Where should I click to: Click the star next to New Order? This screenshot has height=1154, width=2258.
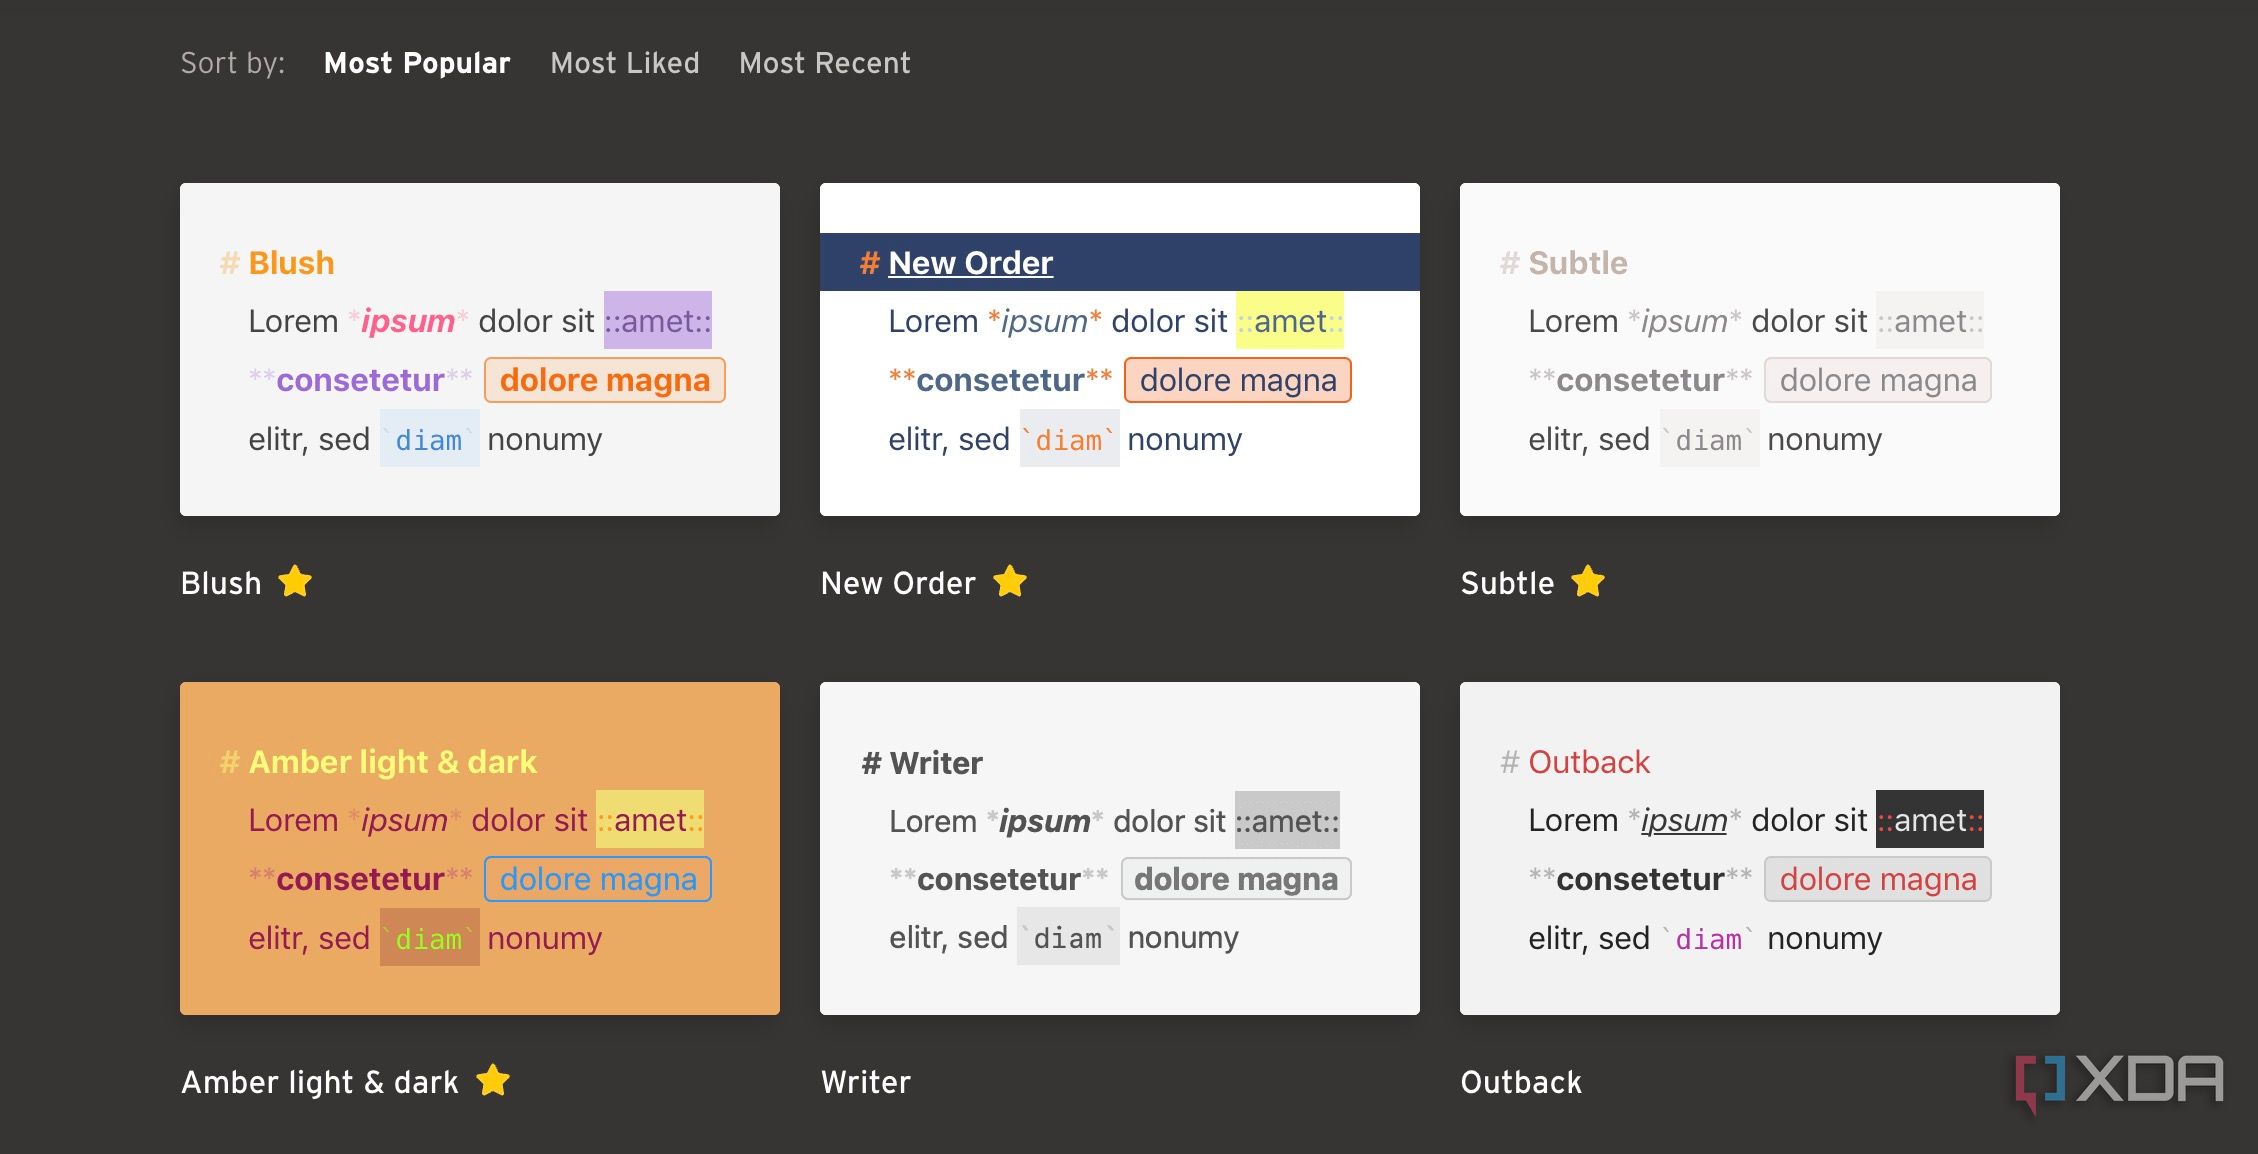[1010, 581]
